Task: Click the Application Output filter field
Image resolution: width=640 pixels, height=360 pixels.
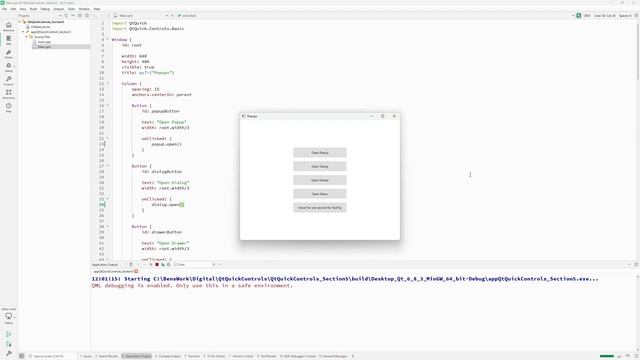Action: pyautogui.click(x=194, y=264)
